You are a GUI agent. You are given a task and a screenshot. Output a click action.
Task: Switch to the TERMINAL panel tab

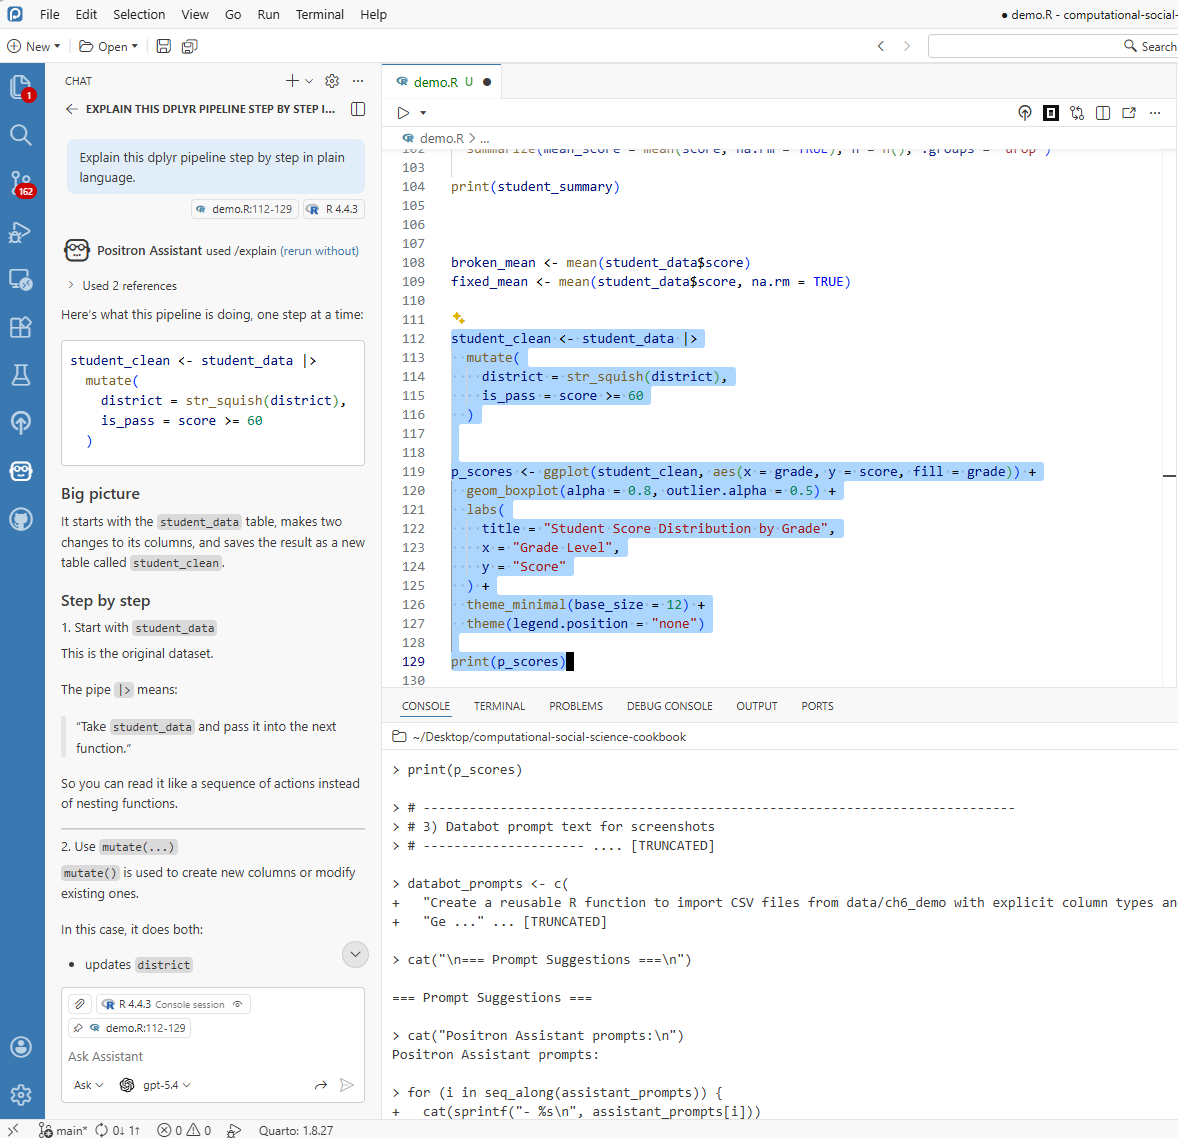pyautogui.click(x=499, y=706)
